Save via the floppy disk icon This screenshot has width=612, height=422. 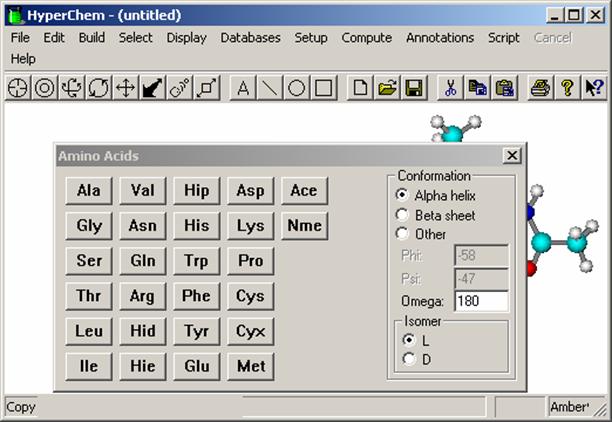[x=414, y=88]
